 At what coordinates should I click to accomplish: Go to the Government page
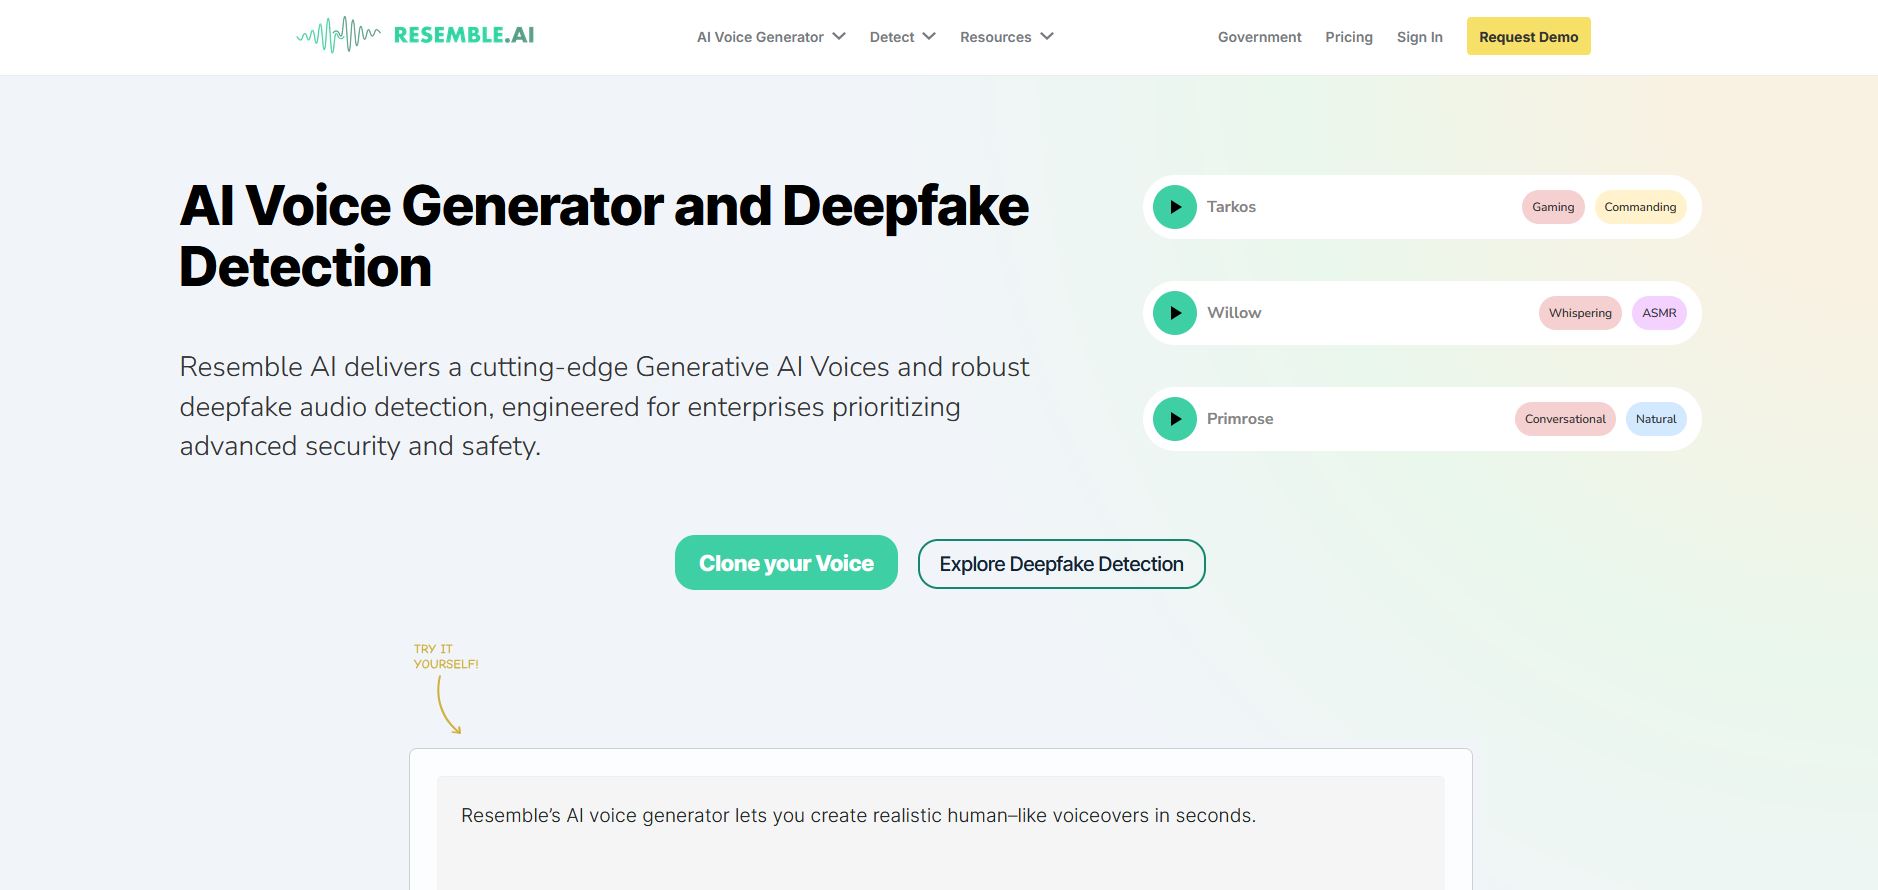coord(1259,37)
